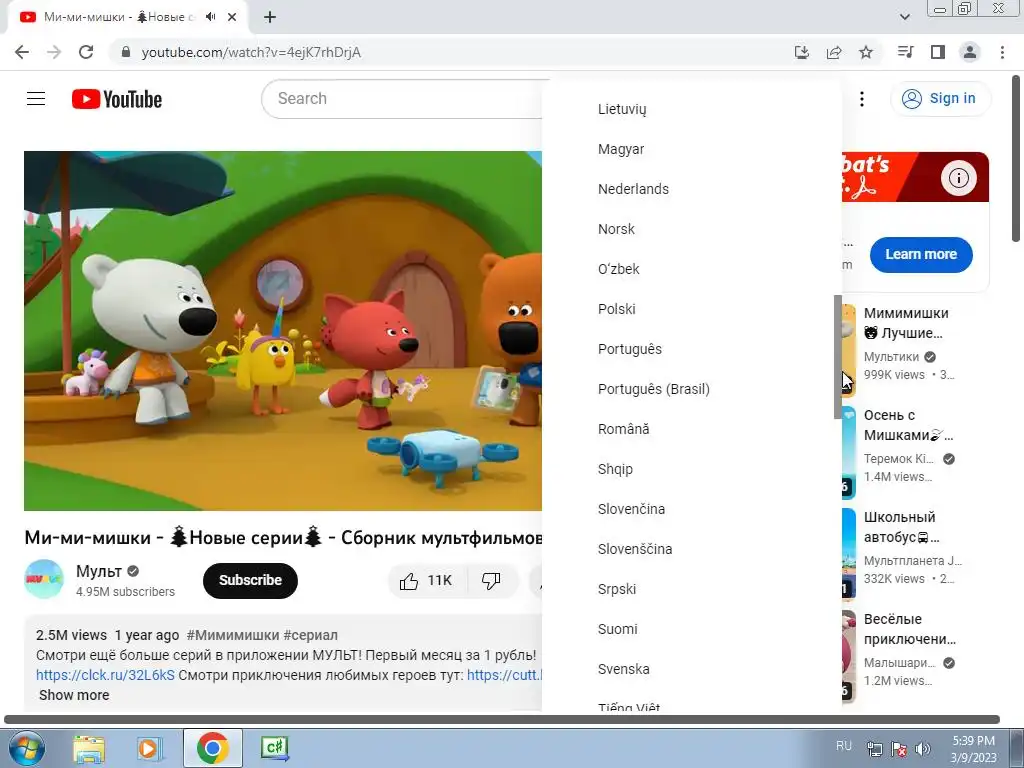Bookmark this page with the star
This screenshot has height=768, width=1024.
[x=866, y=52]
